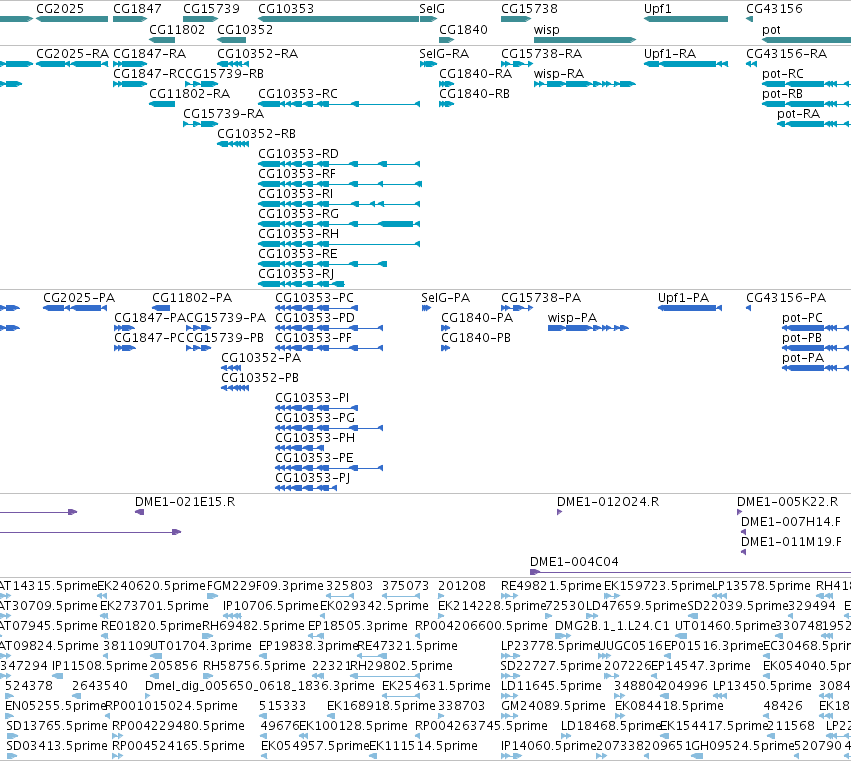Image resolution: width=851 pixels, height=761 pixels.
Task: Select the CG15738 gene label
Action: click(x=529, y=9)
